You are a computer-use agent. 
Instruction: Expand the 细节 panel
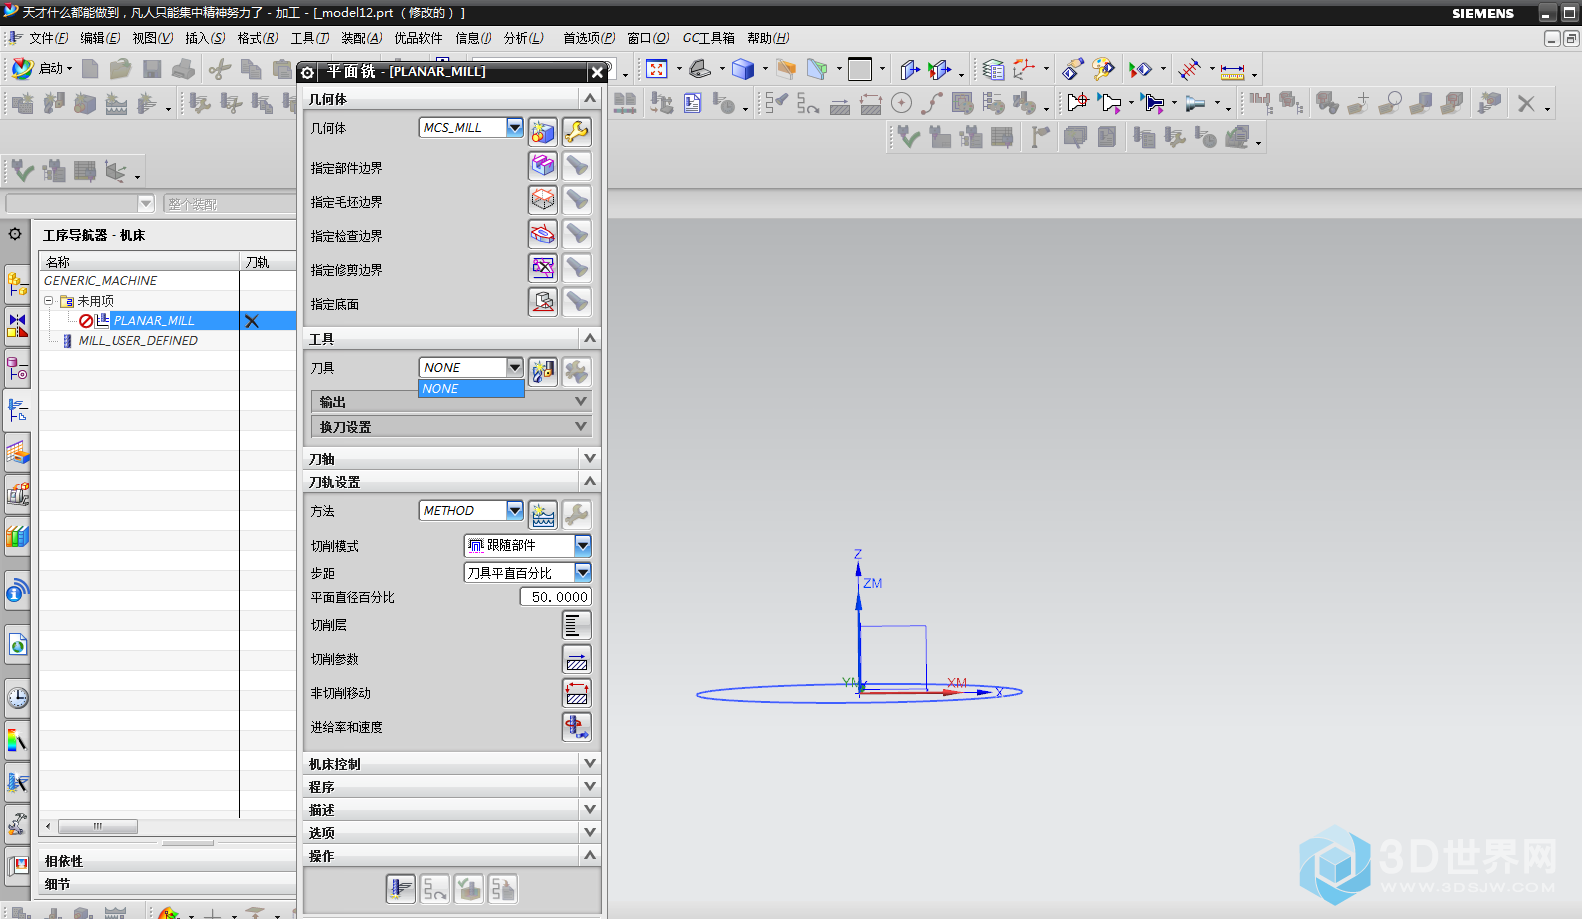click(168, 884)
